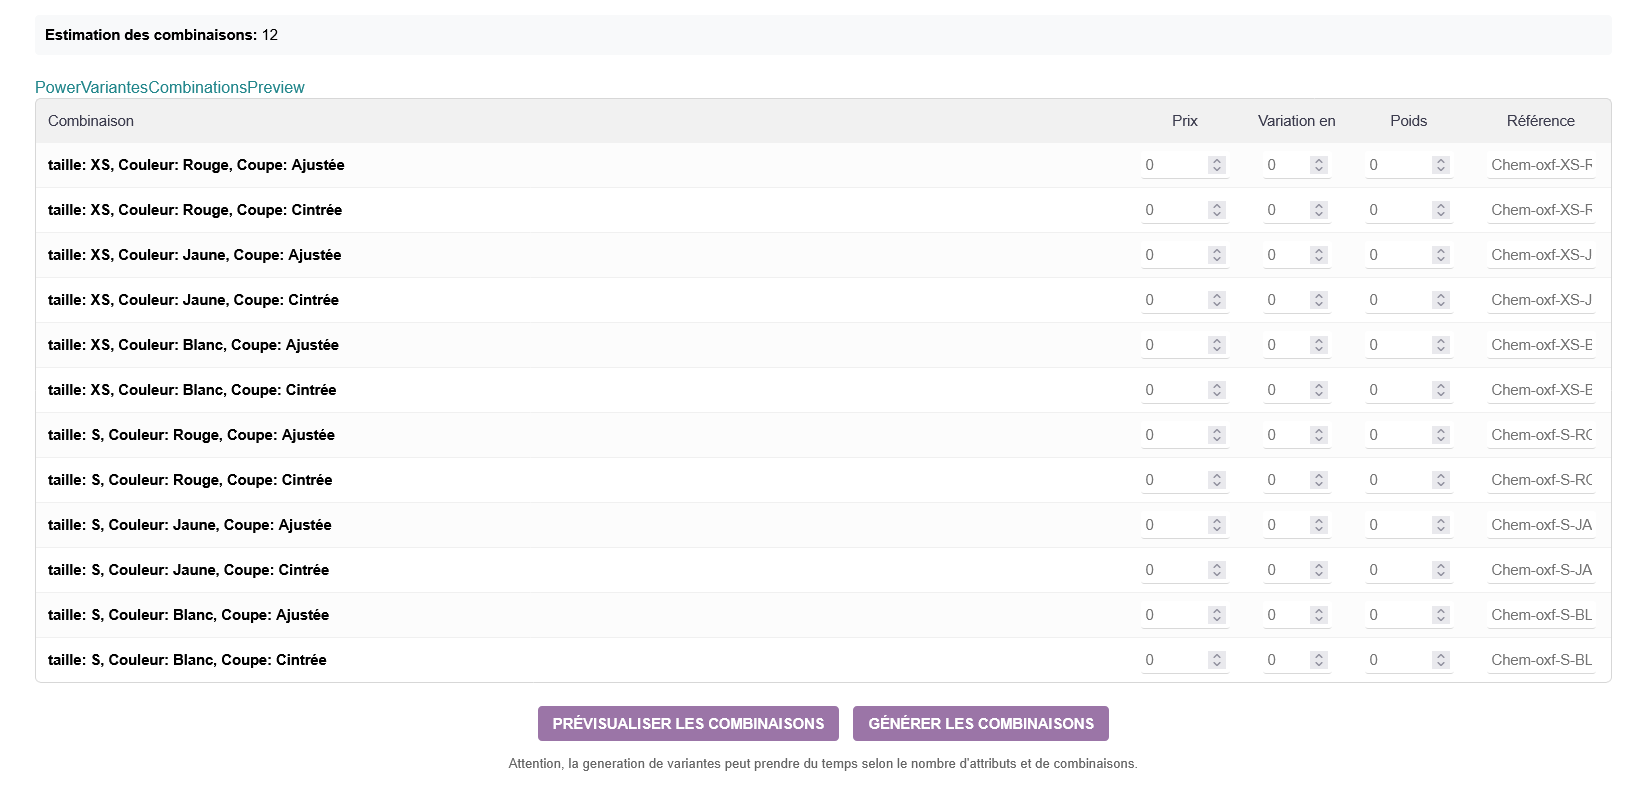This screenshot has height=806, width=1637.
Task: Edit Référence field for XS Rouge Cintrée
Action: tap(1541, 210)
